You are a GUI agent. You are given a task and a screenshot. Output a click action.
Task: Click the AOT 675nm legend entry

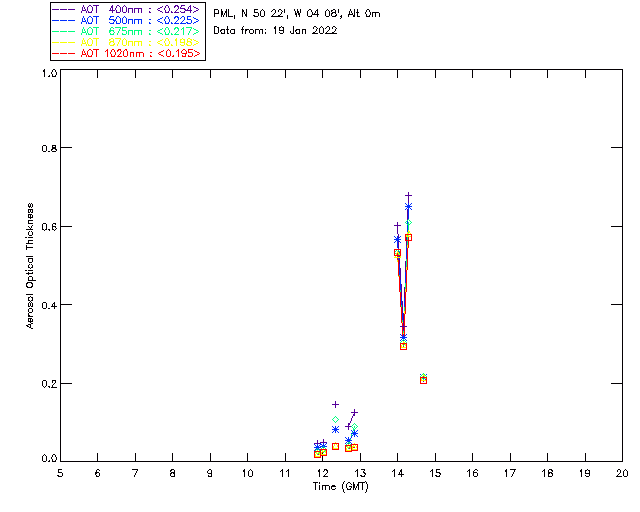[x=126, y=31]
